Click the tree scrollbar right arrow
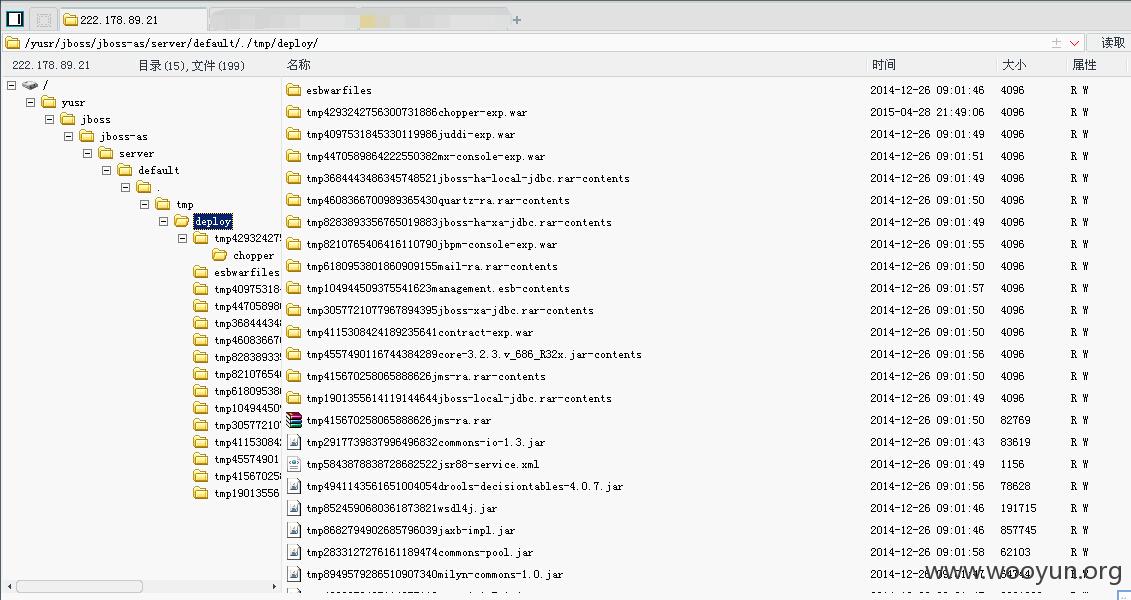Screen dimensions: 1131x600 click(274, 587)
